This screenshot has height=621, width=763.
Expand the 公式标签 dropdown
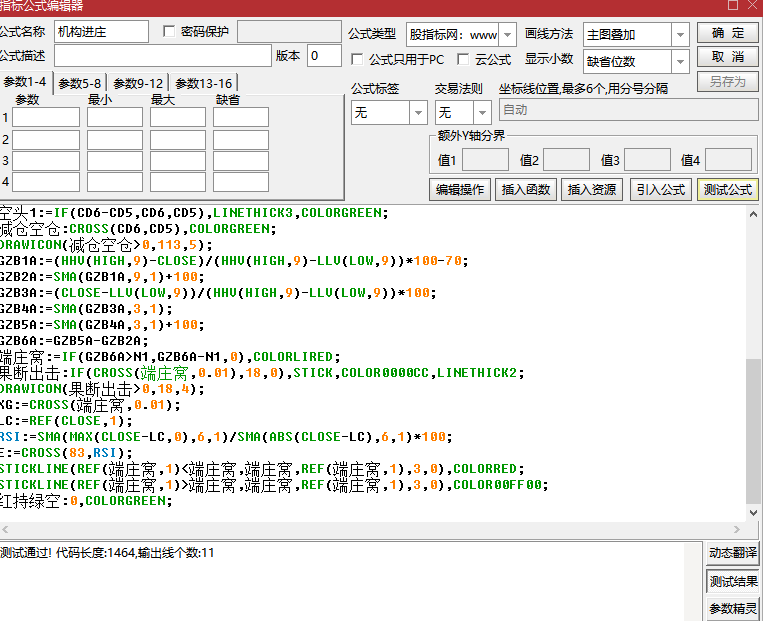[x=418, y=113]
